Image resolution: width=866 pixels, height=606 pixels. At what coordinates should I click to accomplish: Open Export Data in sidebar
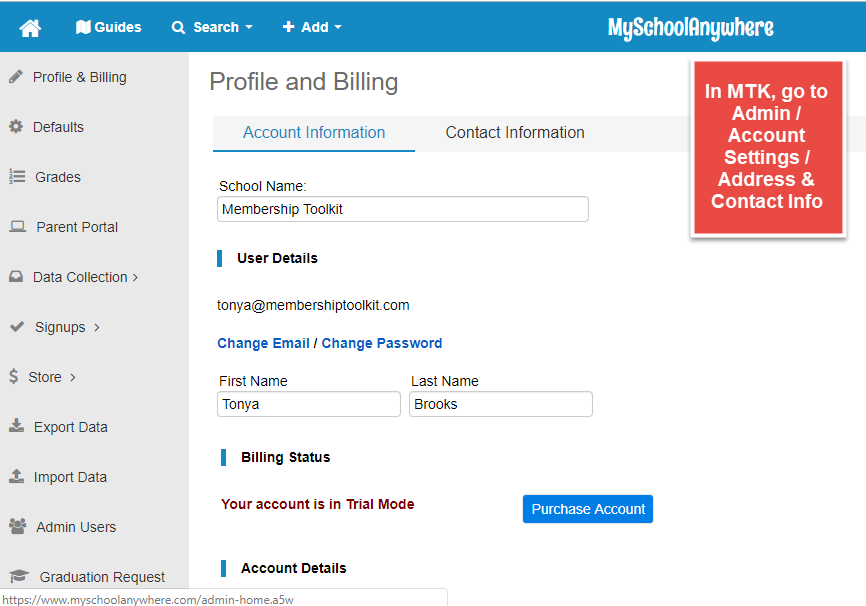[x=70, y=428]
